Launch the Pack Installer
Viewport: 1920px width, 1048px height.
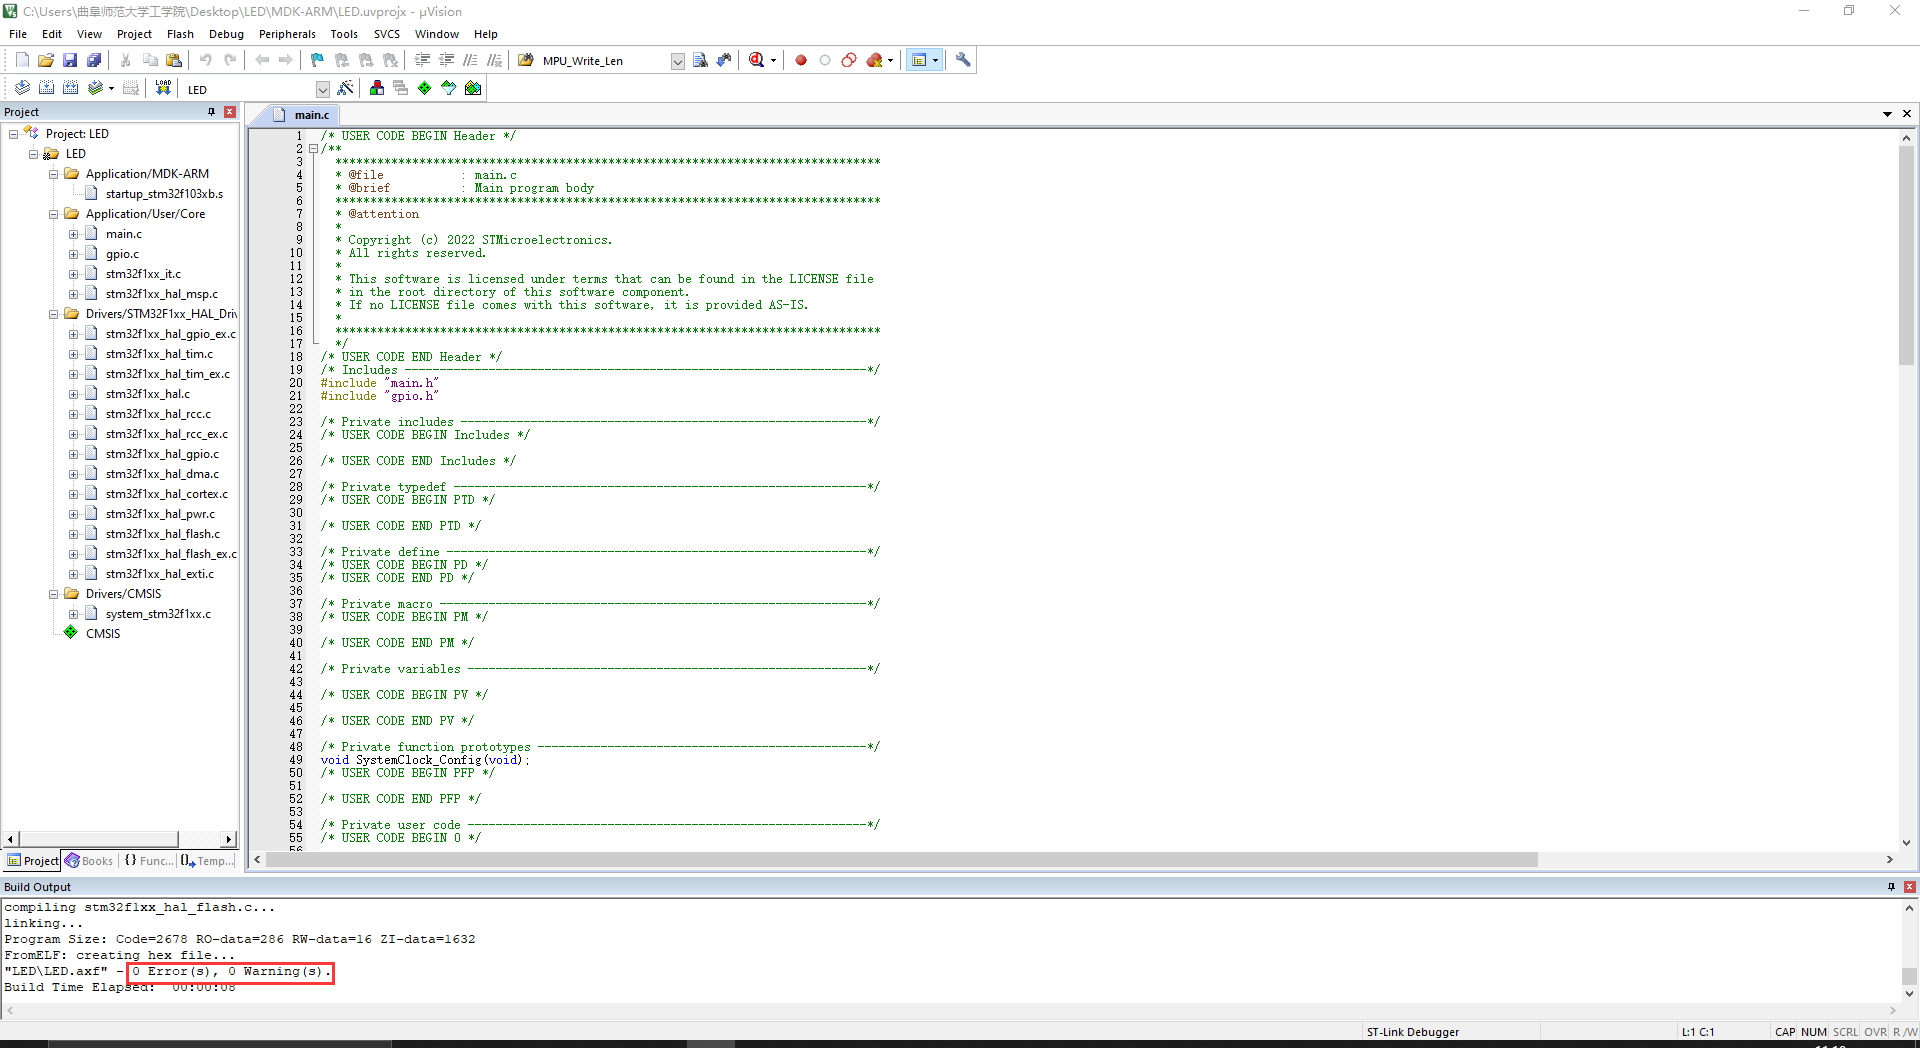click(473, 88)
